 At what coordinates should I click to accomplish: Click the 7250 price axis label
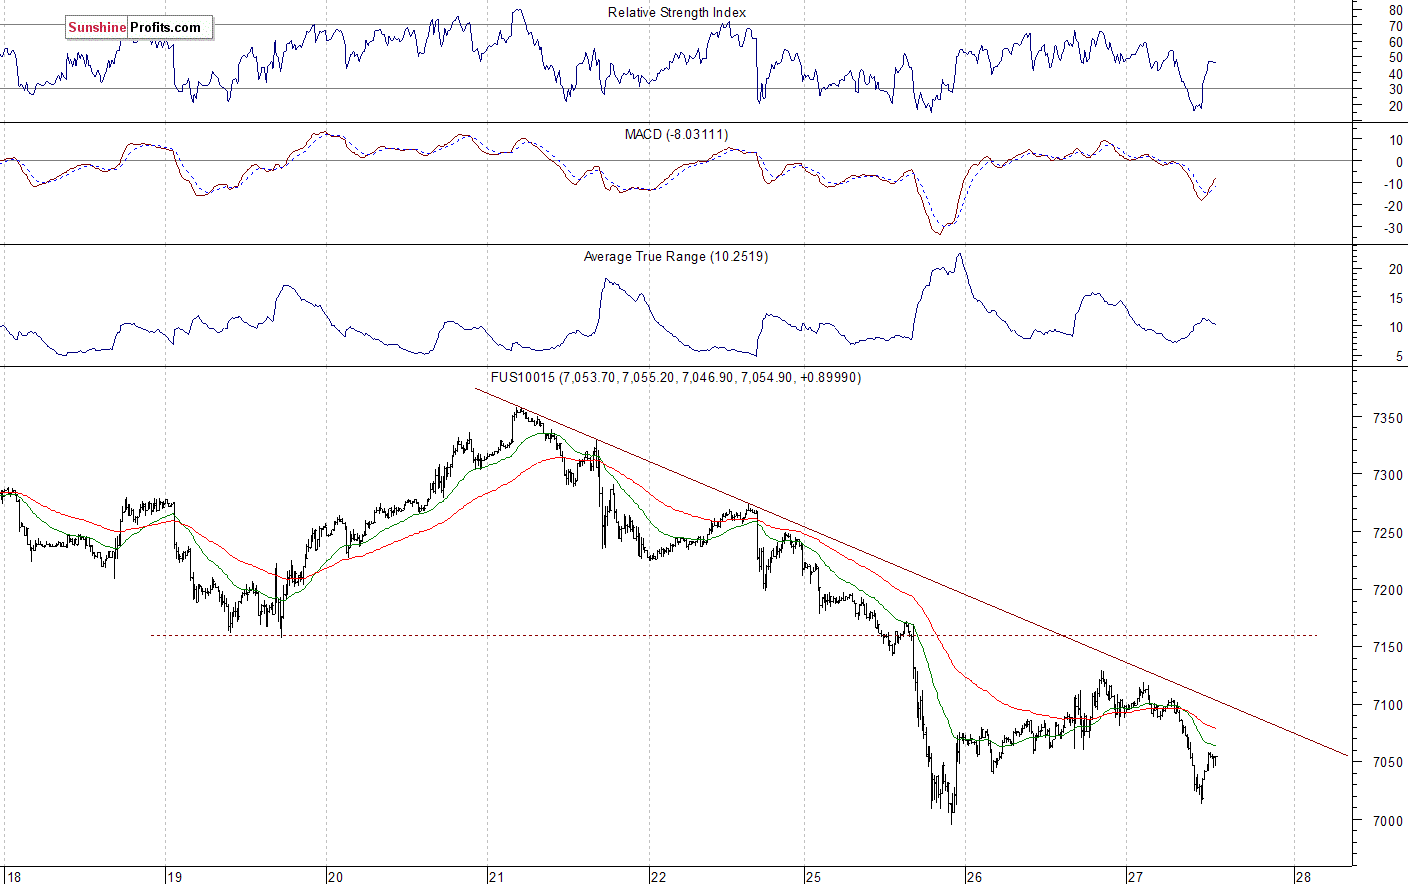coord(1388,533)
